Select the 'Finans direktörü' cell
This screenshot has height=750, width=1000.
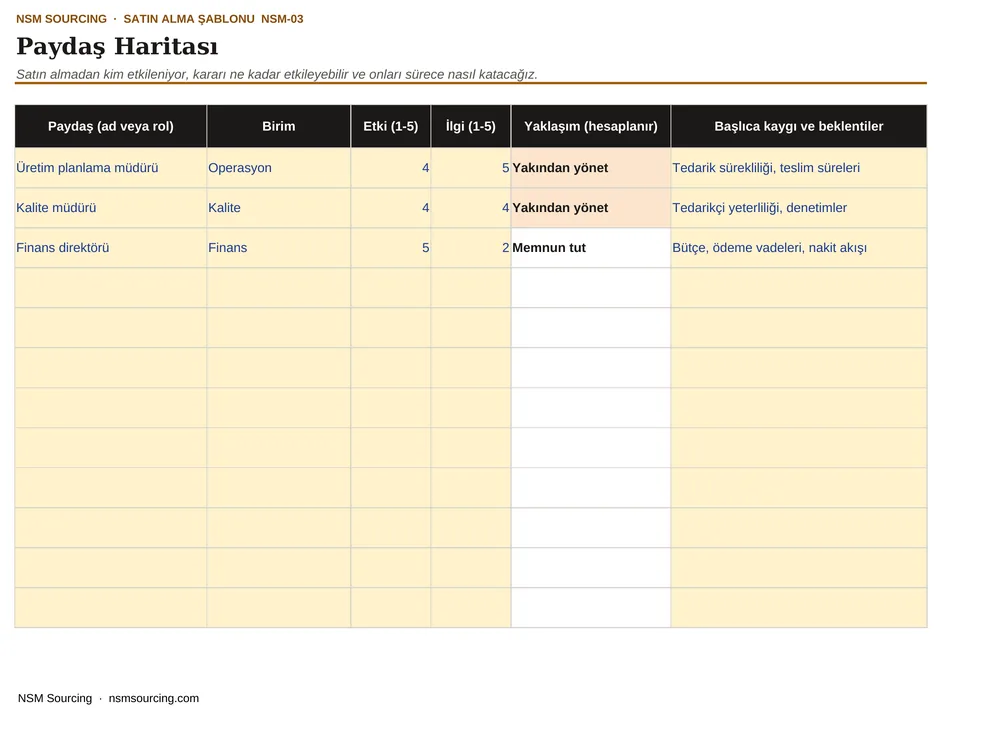[111, 248]
